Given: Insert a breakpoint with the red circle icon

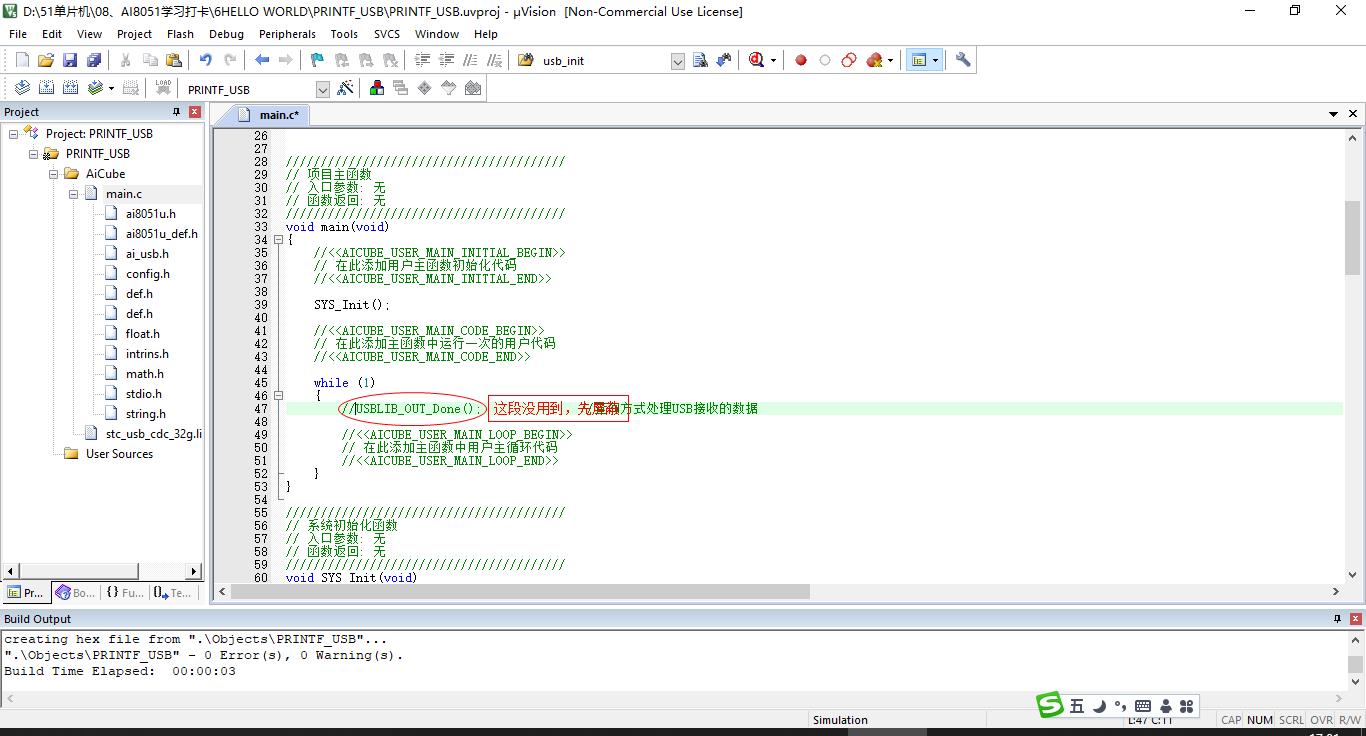Looking at the screenshot, I should [801, 60].
